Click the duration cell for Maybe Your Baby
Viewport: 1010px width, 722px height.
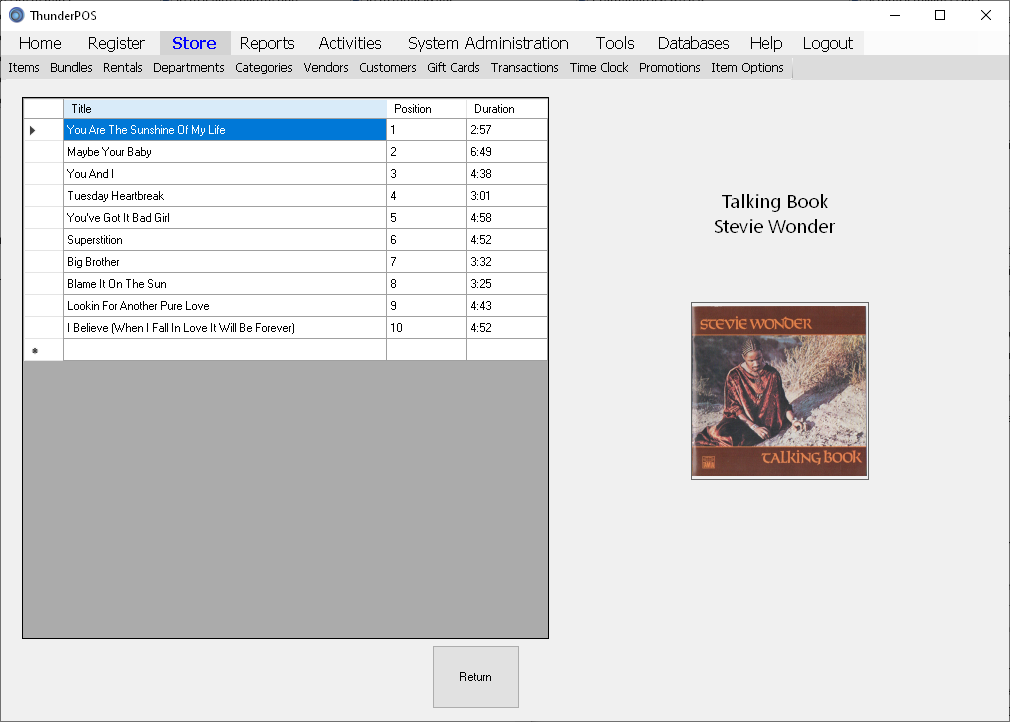[x=506, y=152]
